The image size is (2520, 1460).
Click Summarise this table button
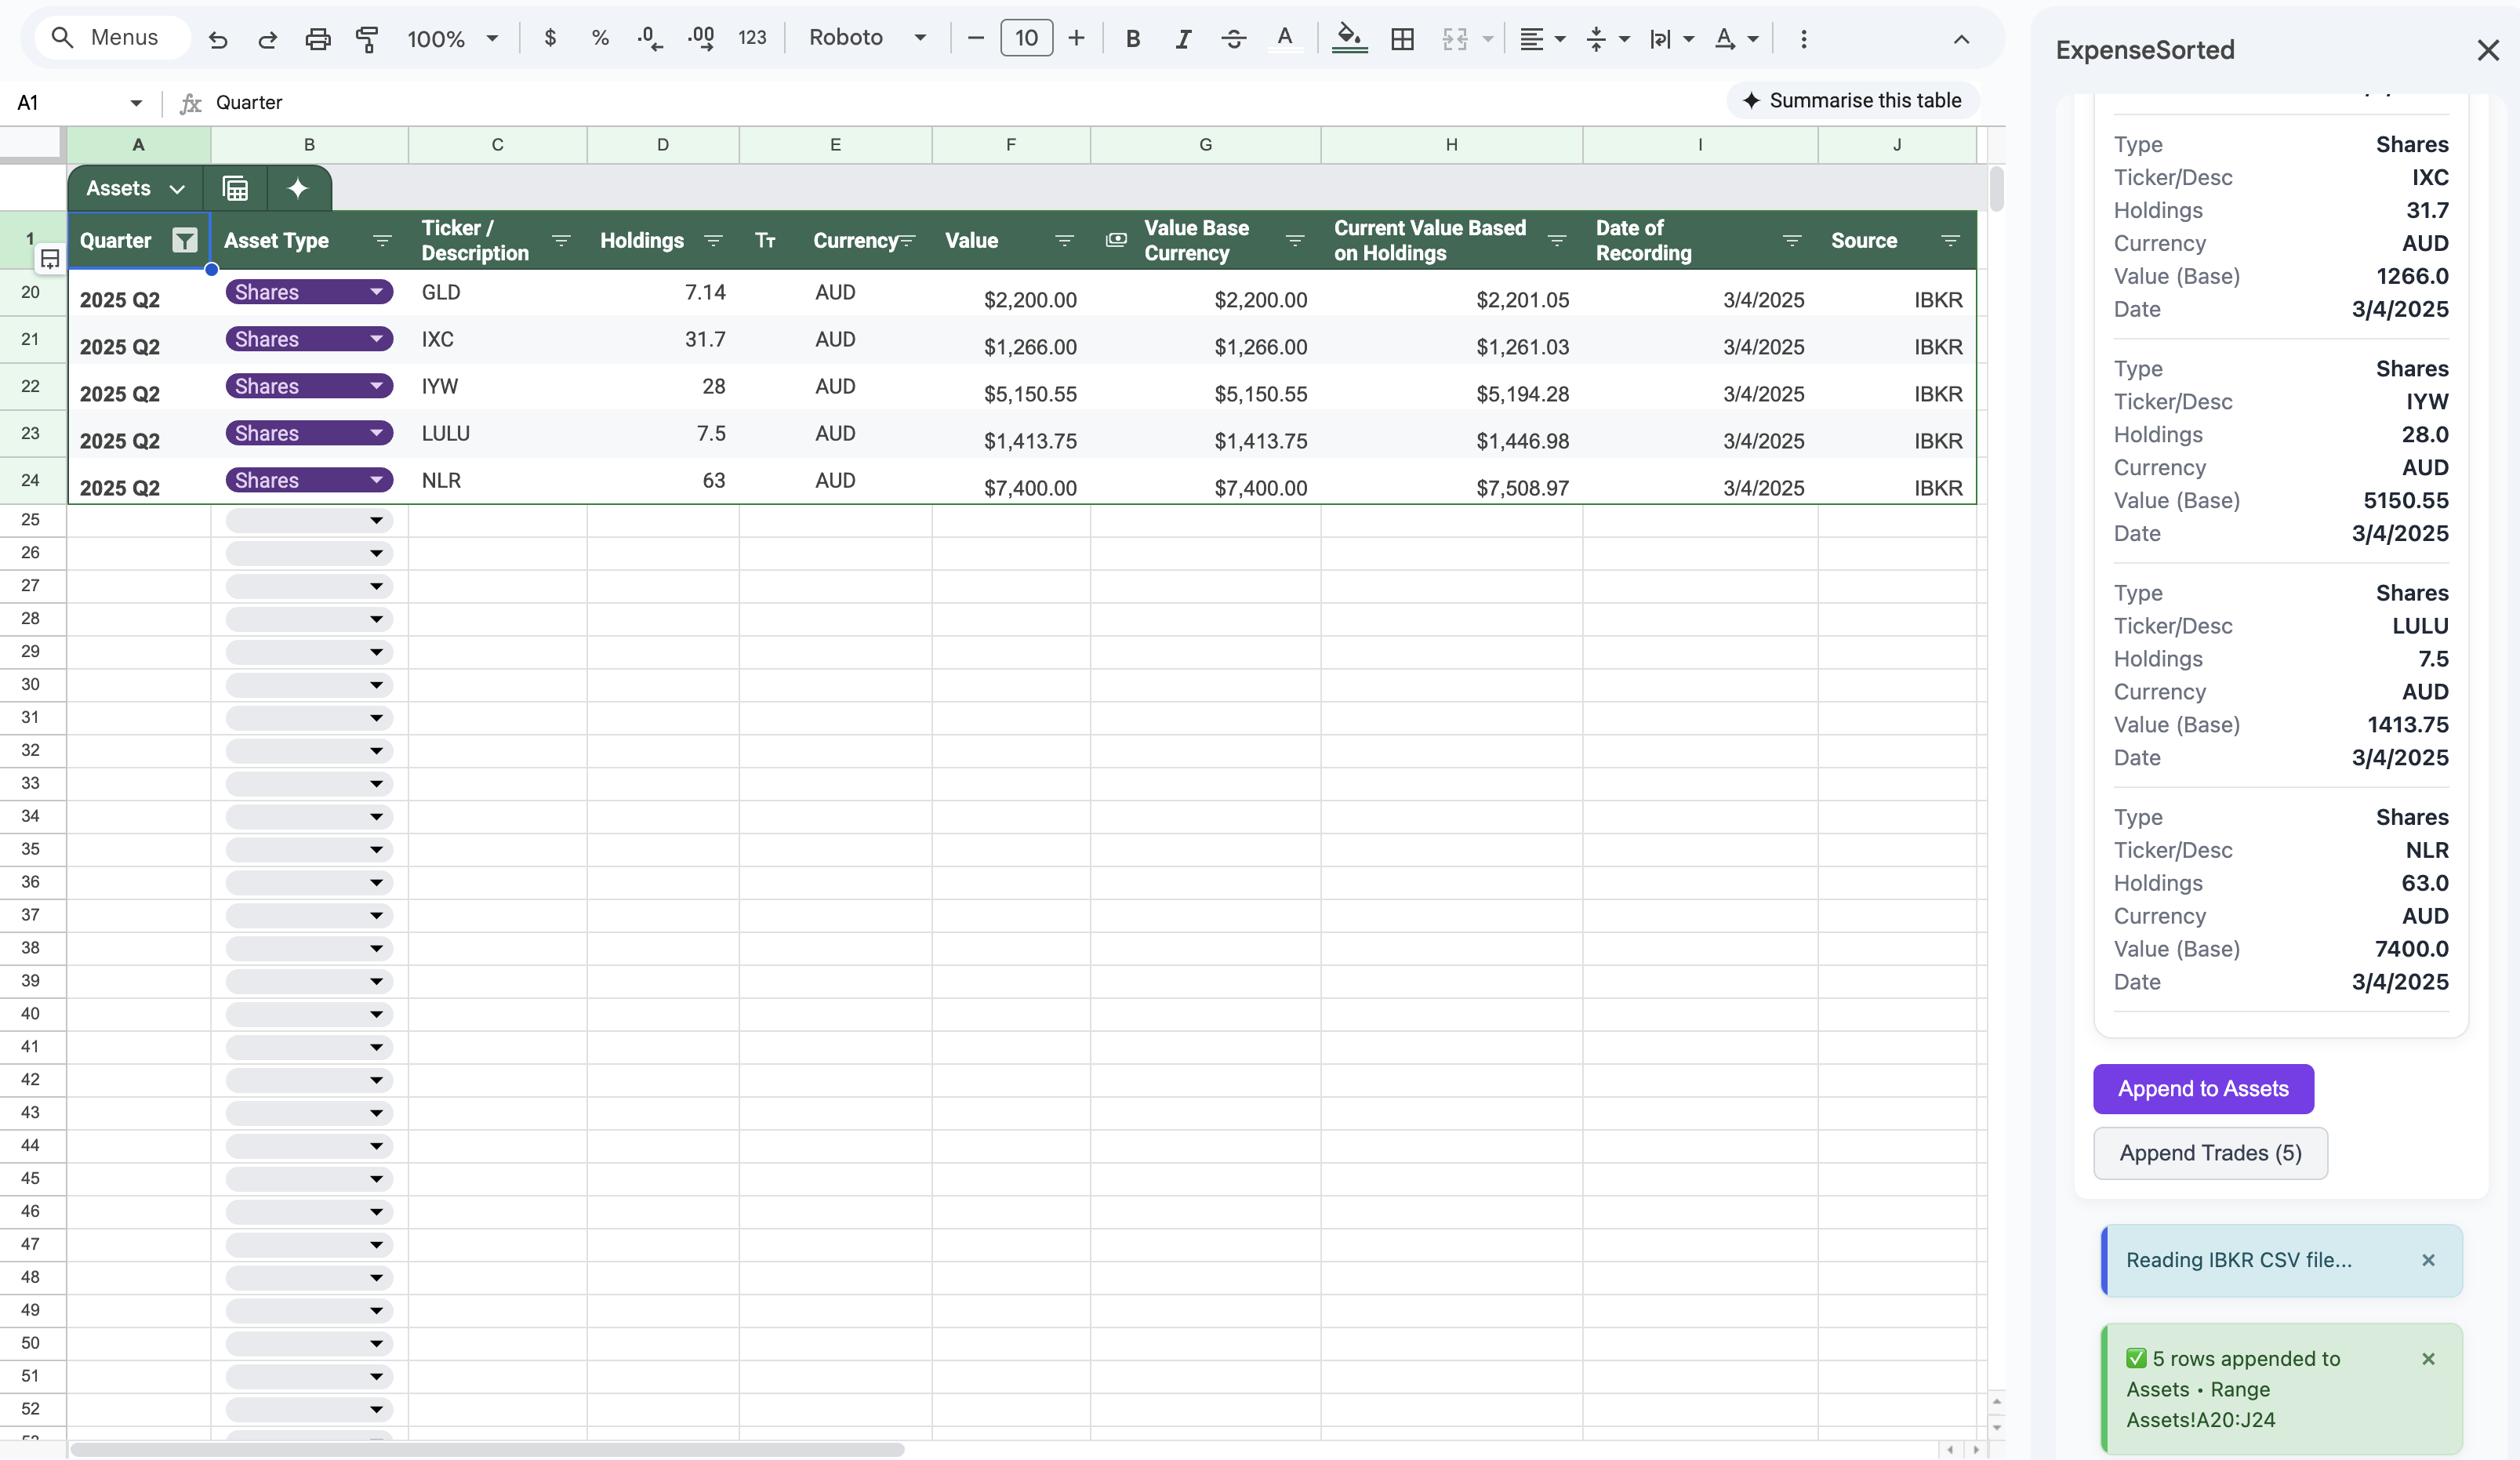[x=1852, y=100]
